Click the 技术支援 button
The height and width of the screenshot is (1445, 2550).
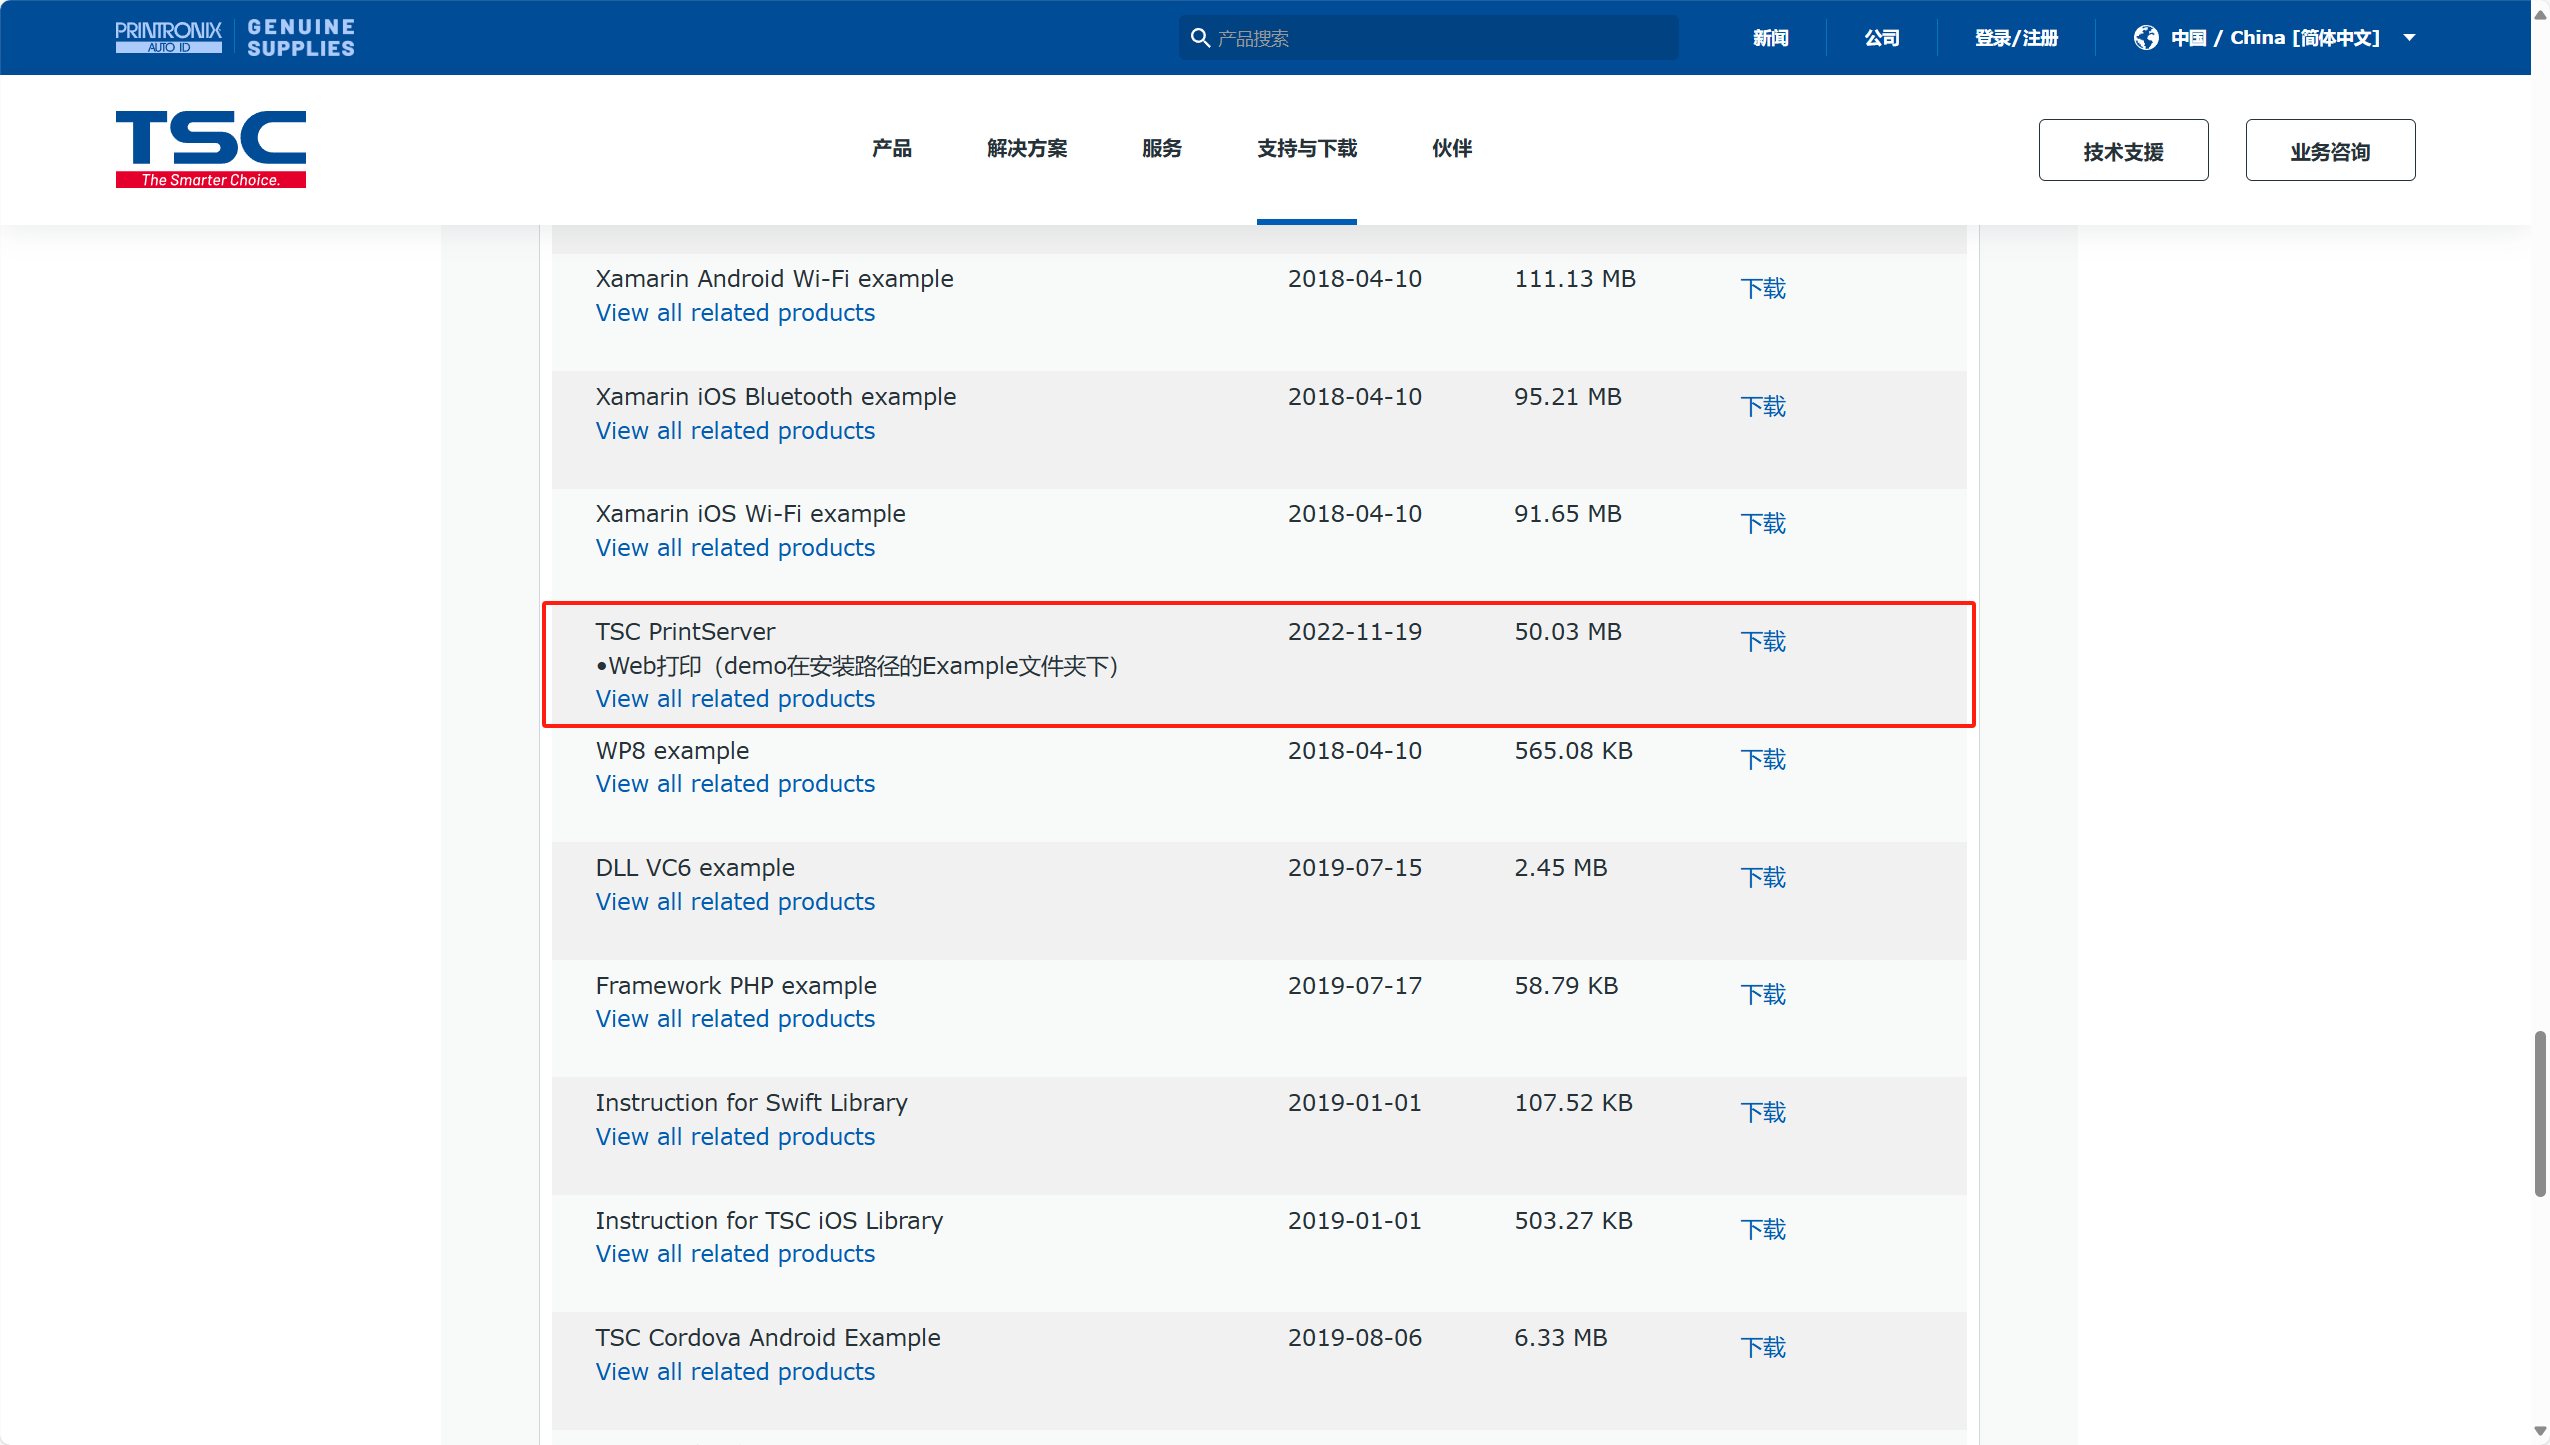click(2124, 151)
